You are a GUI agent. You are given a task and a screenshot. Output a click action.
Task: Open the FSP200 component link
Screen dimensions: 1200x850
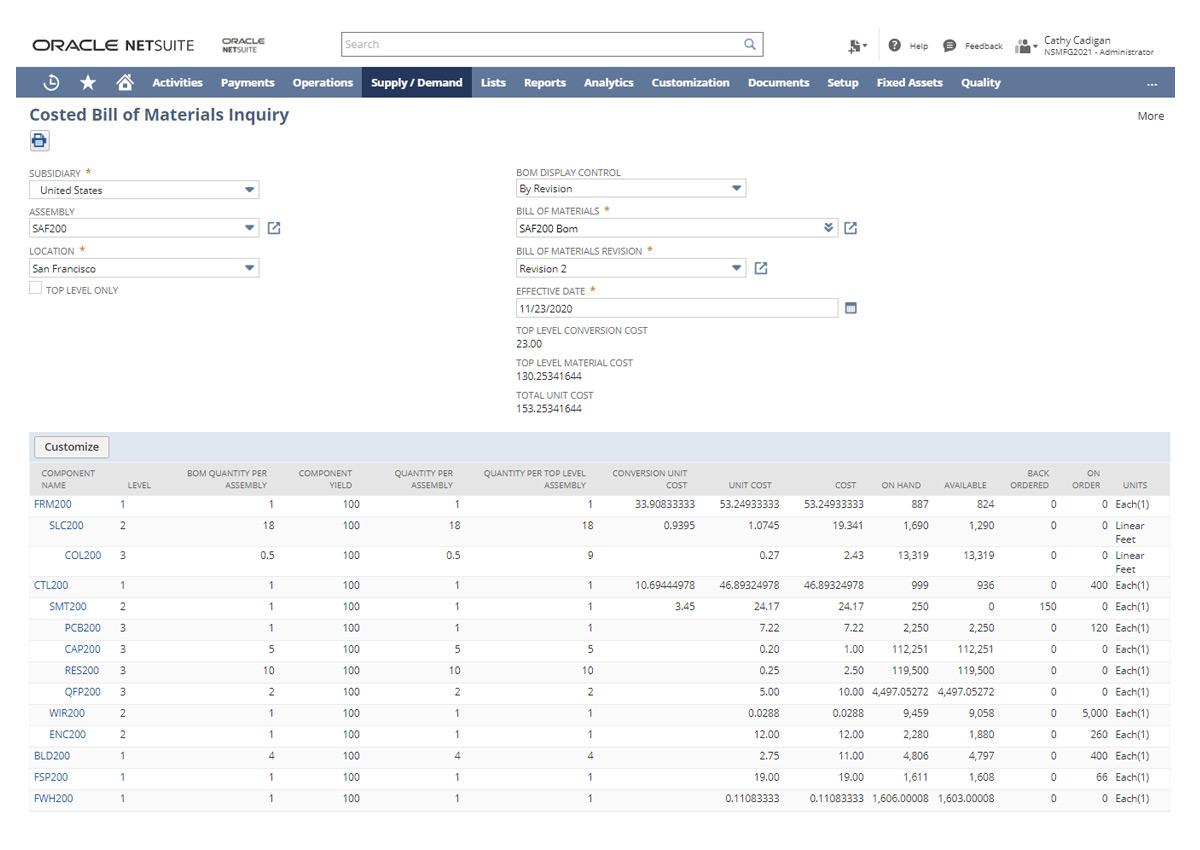point(51,777)
